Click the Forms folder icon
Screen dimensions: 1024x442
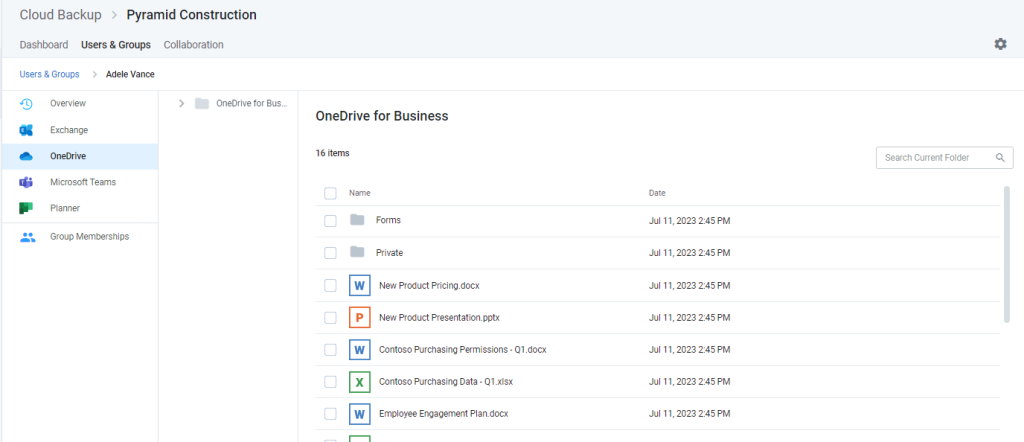tap(357, 220)
